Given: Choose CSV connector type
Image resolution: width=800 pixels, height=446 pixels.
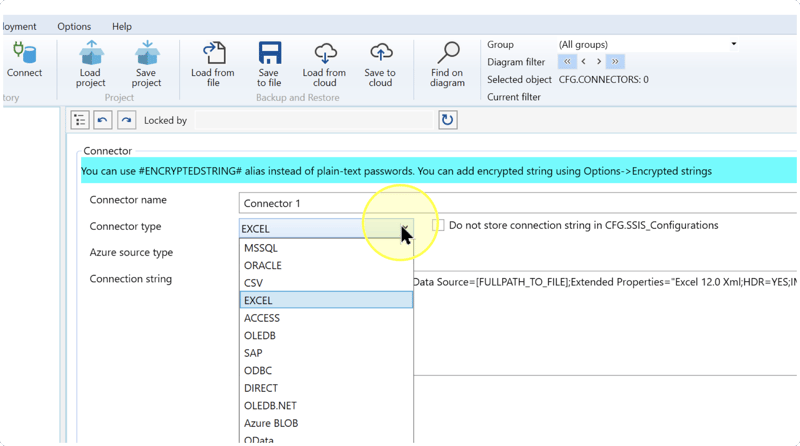Looking at the screenshot, I should (326, 283).
